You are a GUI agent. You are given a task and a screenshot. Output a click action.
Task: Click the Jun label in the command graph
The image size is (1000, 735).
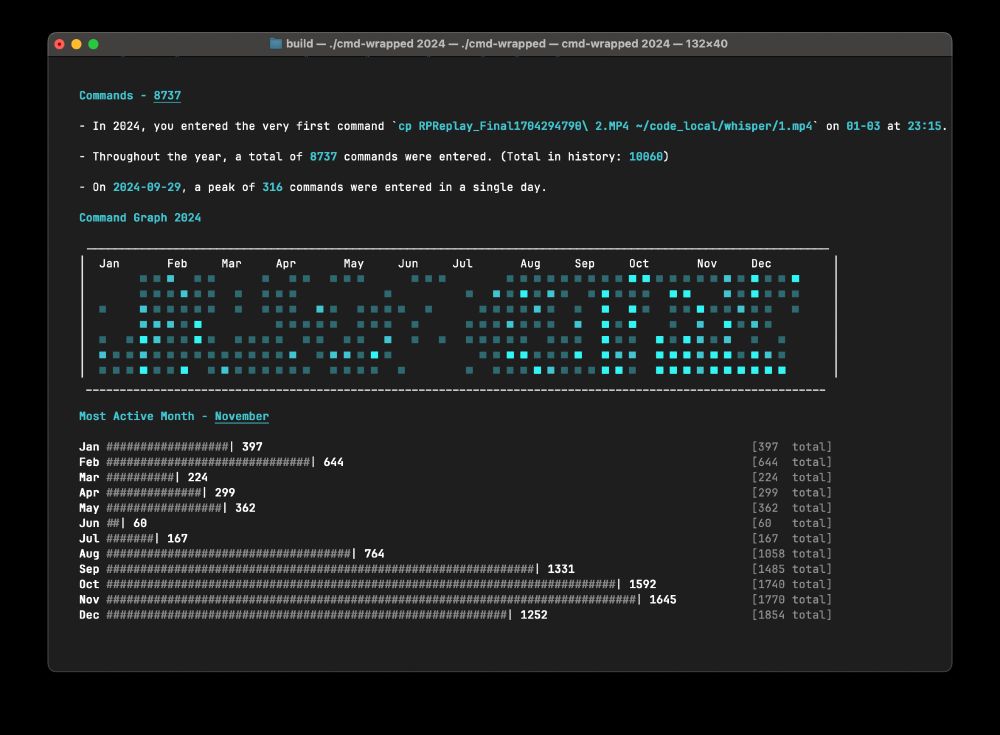tap(408, 264)
